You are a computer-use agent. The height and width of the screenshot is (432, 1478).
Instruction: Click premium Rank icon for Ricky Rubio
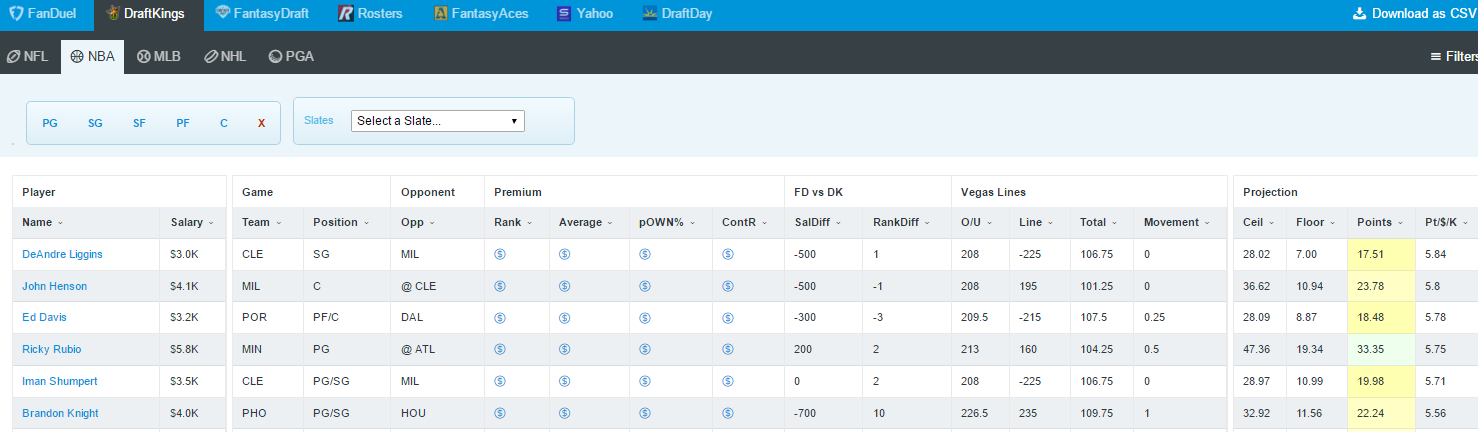pyautogui.click(x=500, y=349)
